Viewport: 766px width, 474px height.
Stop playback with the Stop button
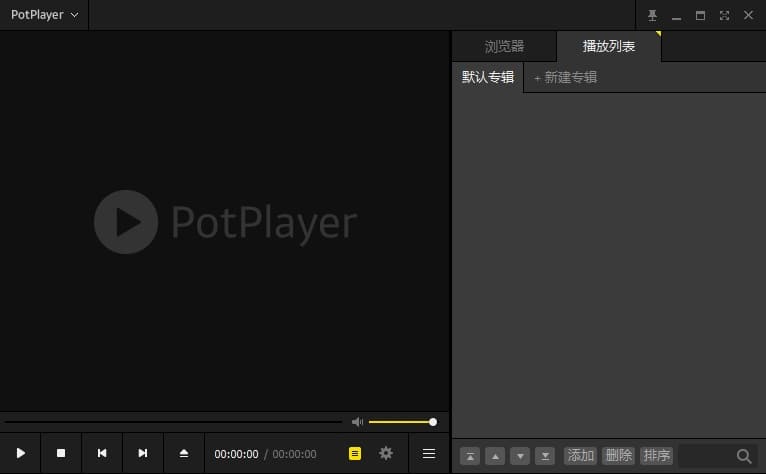(61, 453)
